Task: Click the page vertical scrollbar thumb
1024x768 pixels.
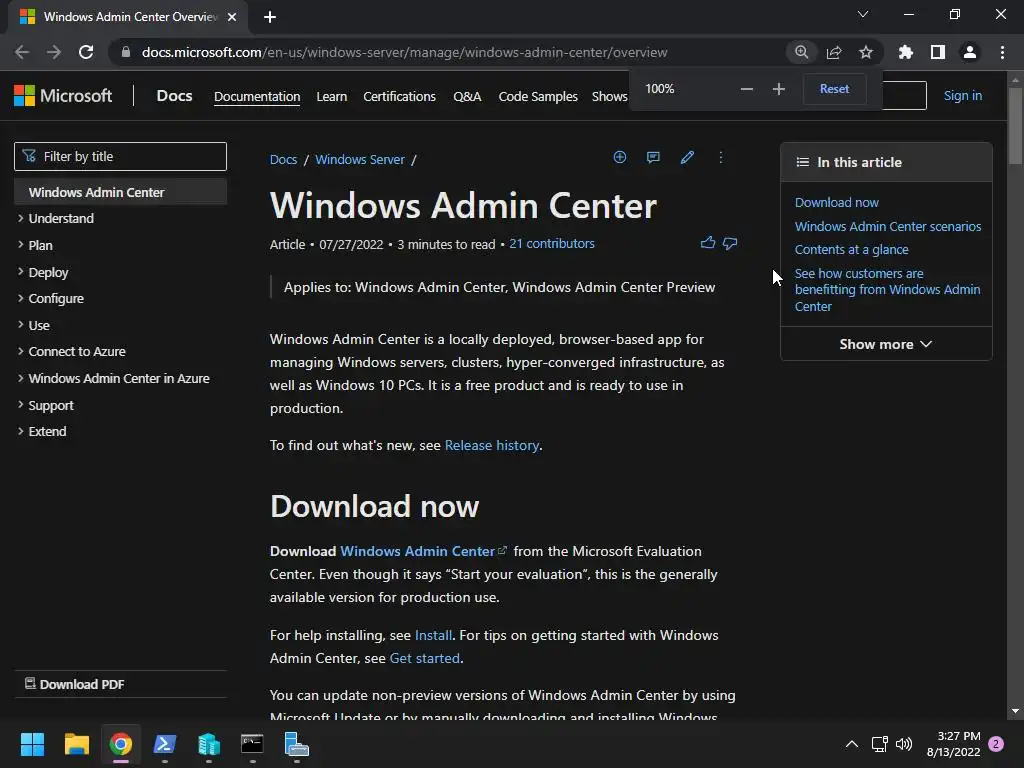Action: click(x=1015, y=125)
